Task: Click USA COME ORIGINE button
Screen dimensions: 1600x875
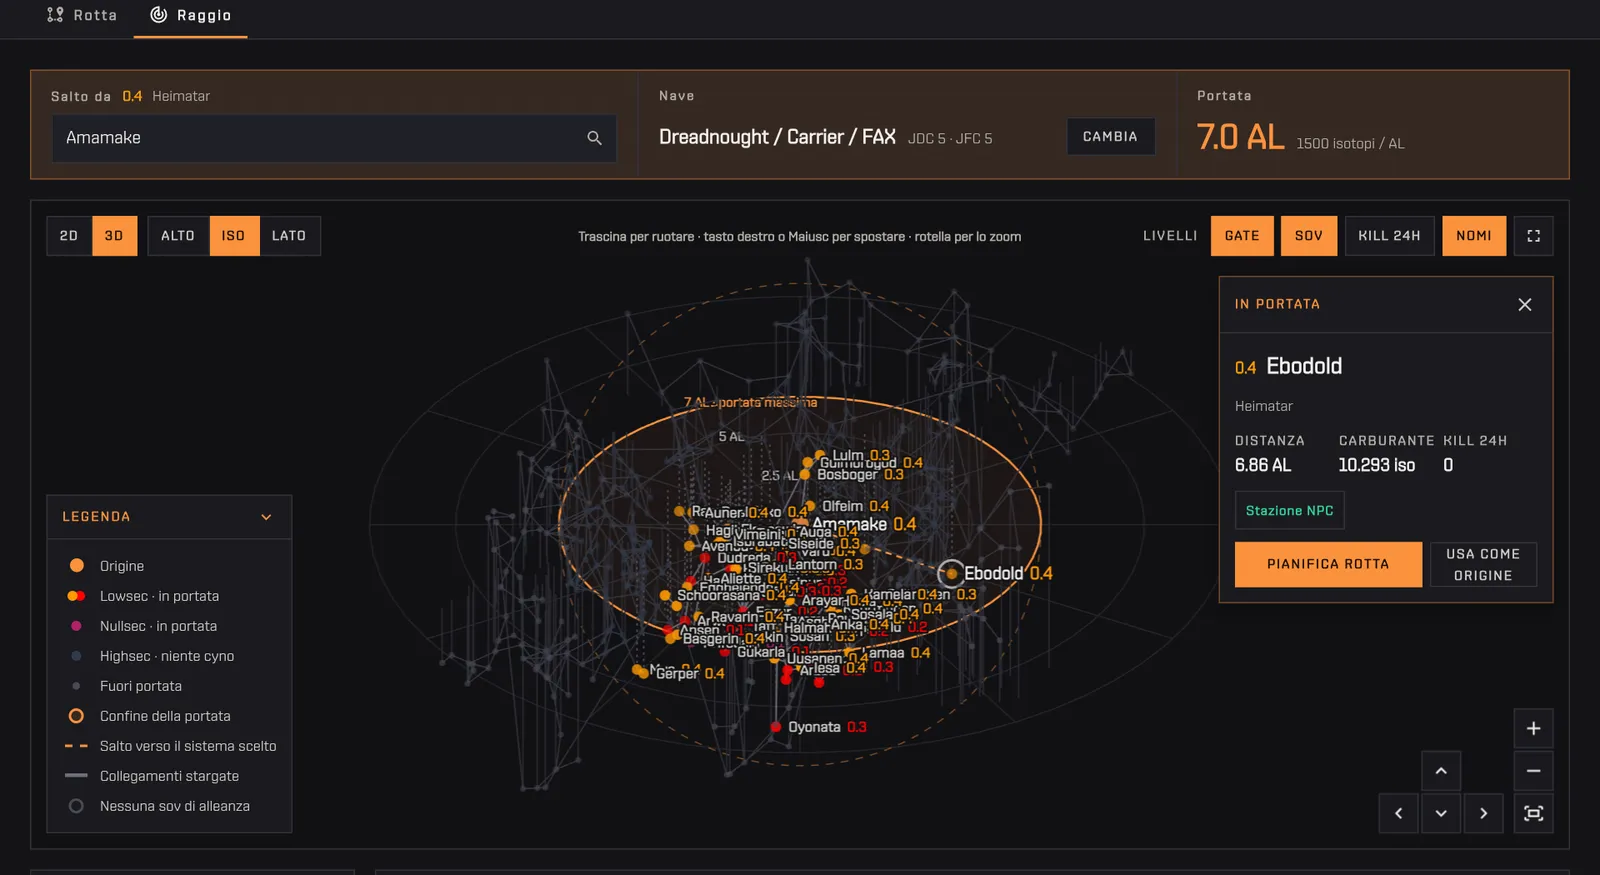Action: pos(1483,565)
